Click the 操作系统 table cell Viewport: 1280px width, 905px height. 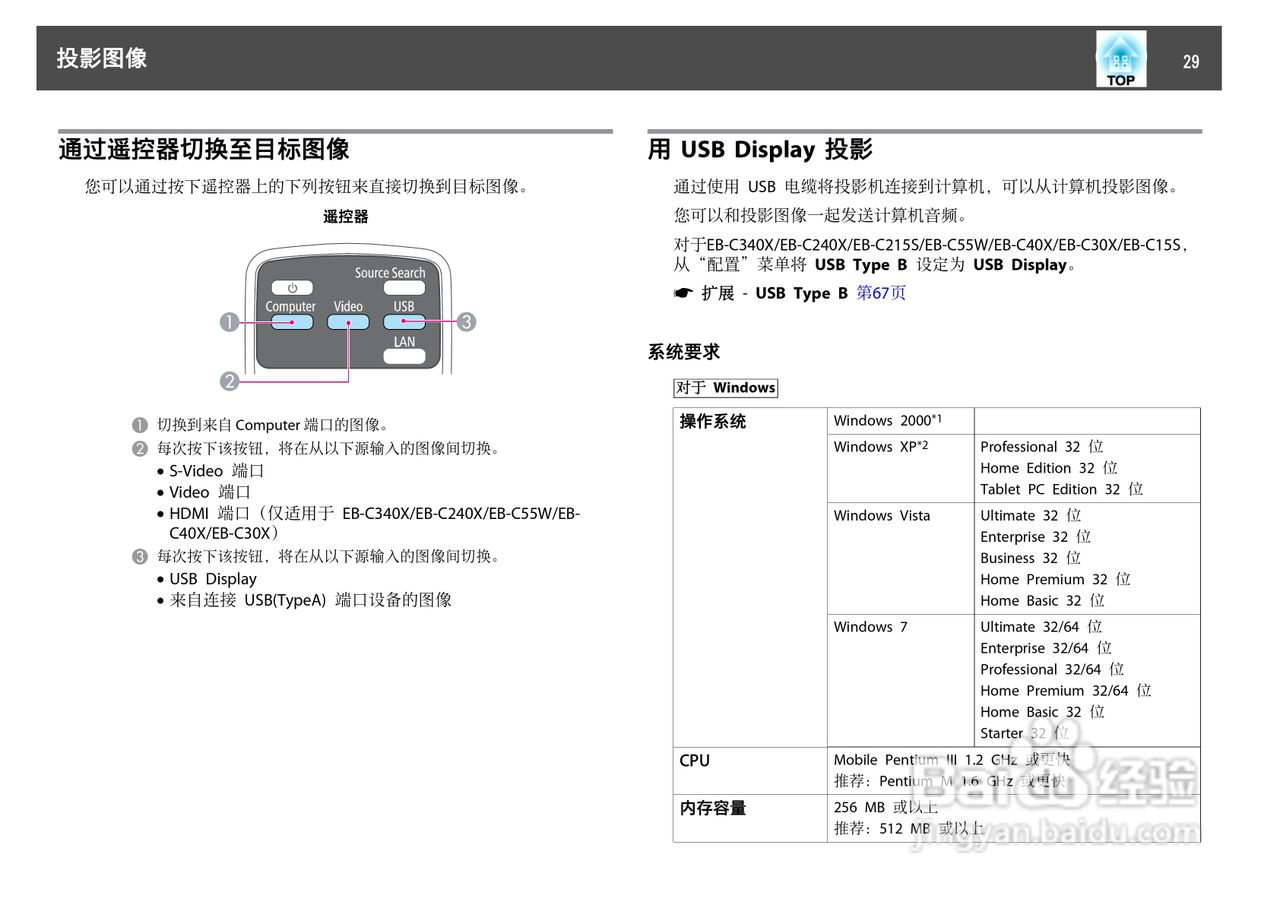750,577
